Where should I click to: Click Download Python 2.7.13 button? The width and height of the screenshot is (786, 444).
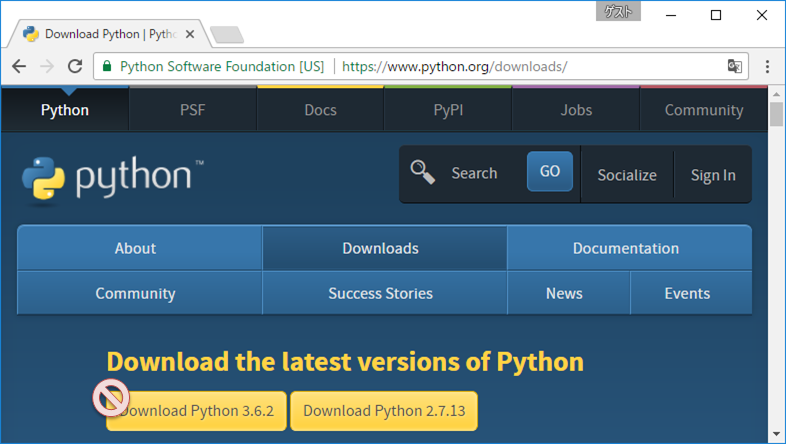[x=384, y=411]
